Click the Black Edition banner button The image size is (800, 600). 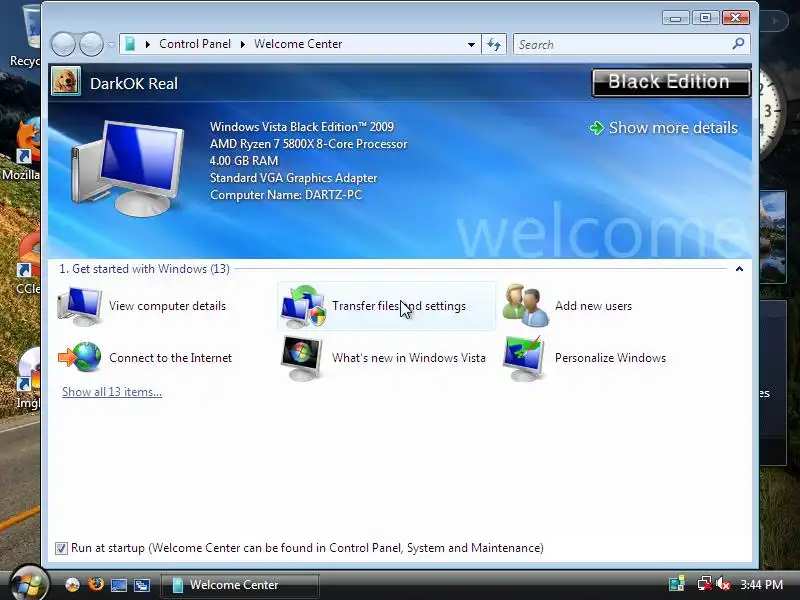(671, 82)
